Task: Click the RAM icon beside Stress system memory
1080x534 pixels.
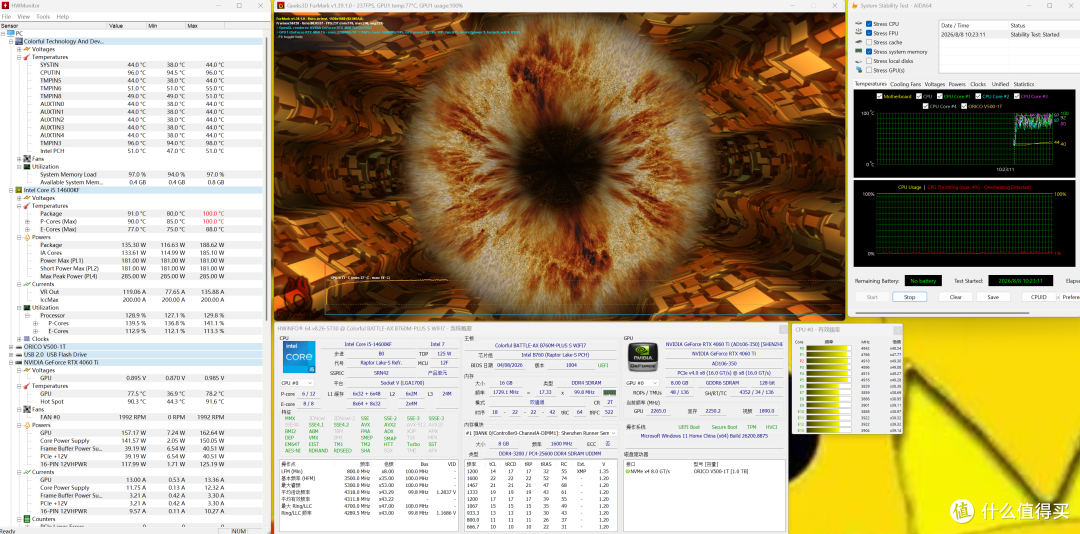Action: [x=858, y=52]
